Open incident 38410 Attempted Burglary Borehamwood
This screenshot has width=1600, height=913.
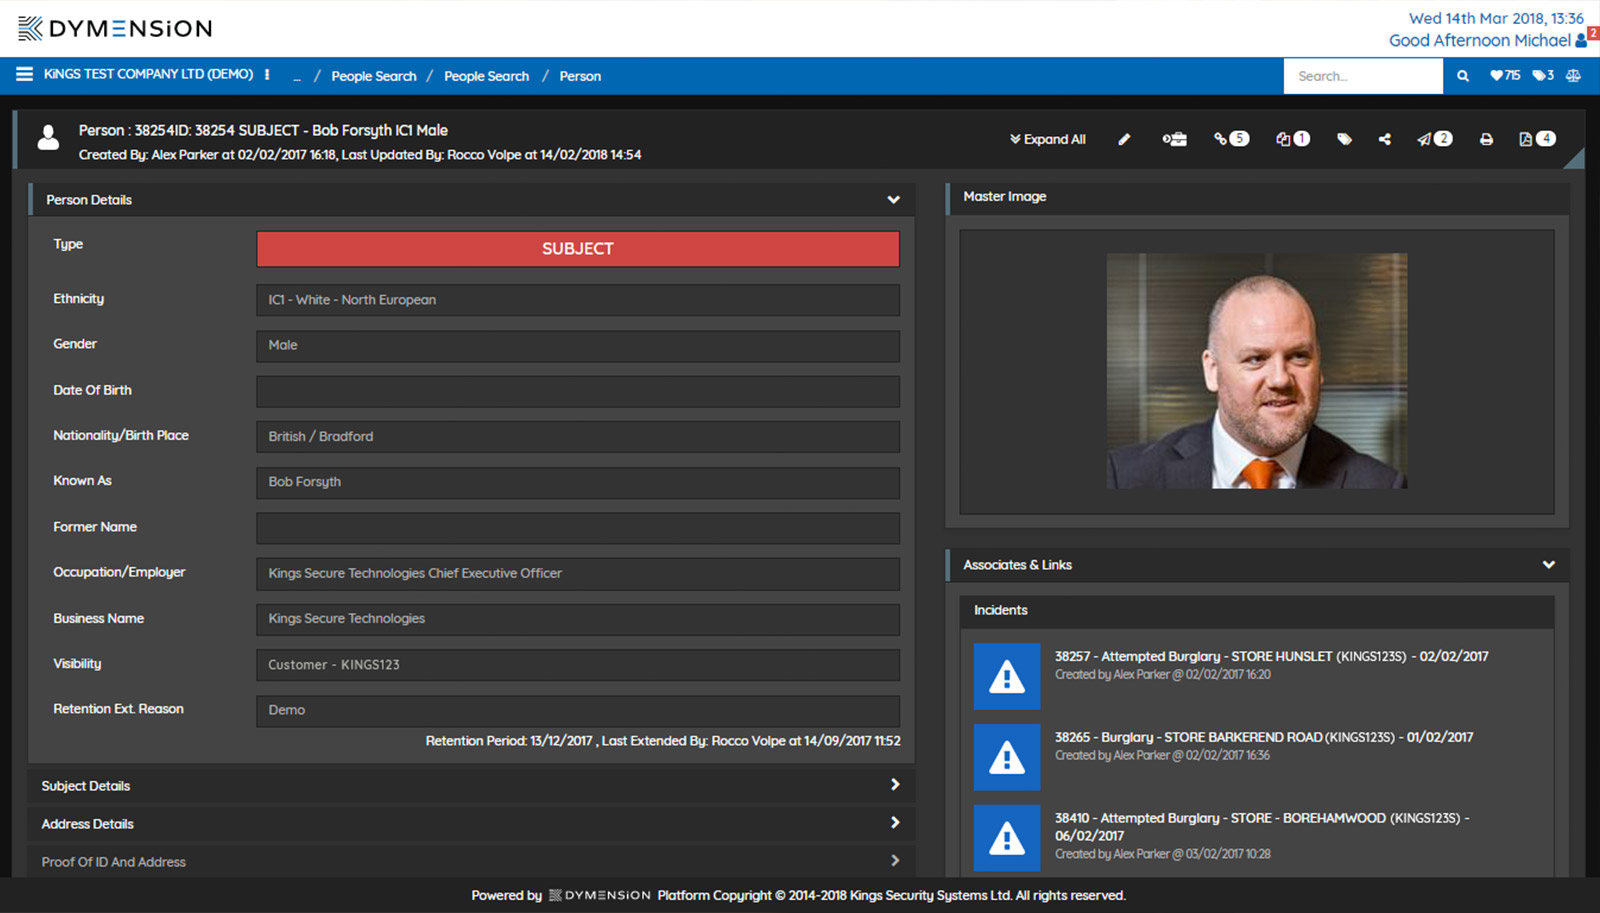(1262, 827)
